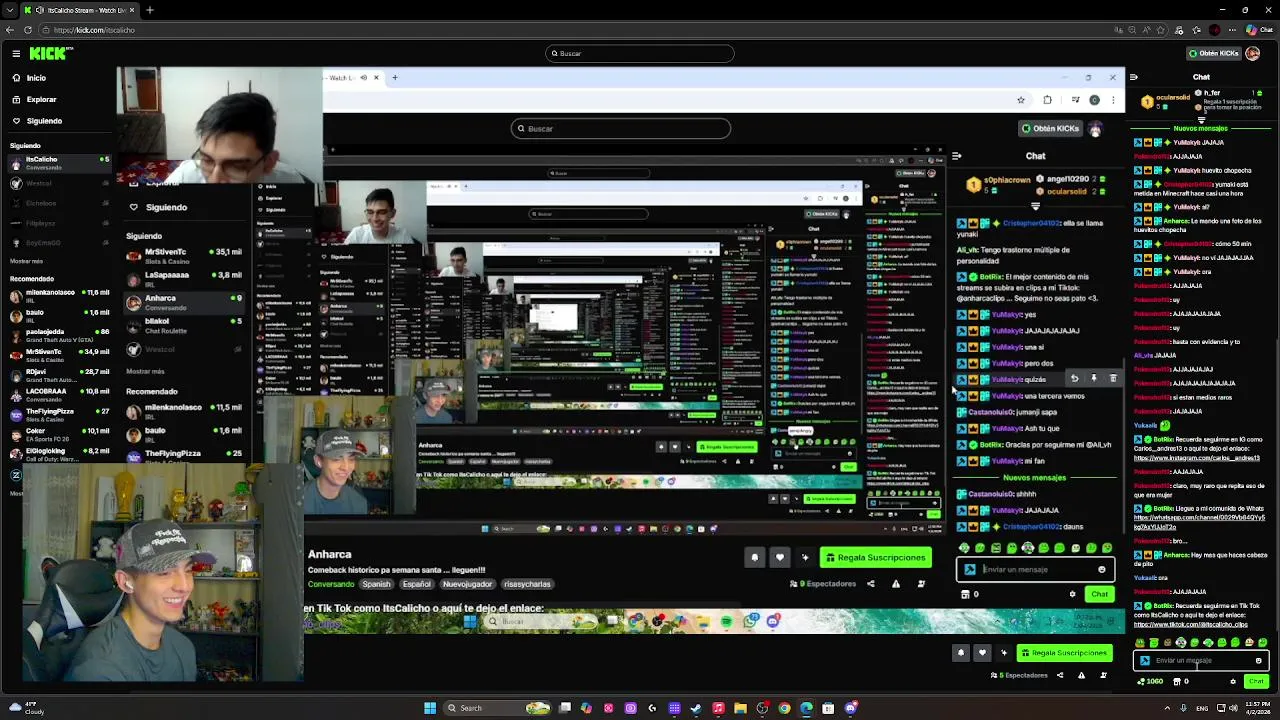This screenshot has height=720, width=1280.
Task: Open the Windows Start menu
Action: click(x=430, y=708)
